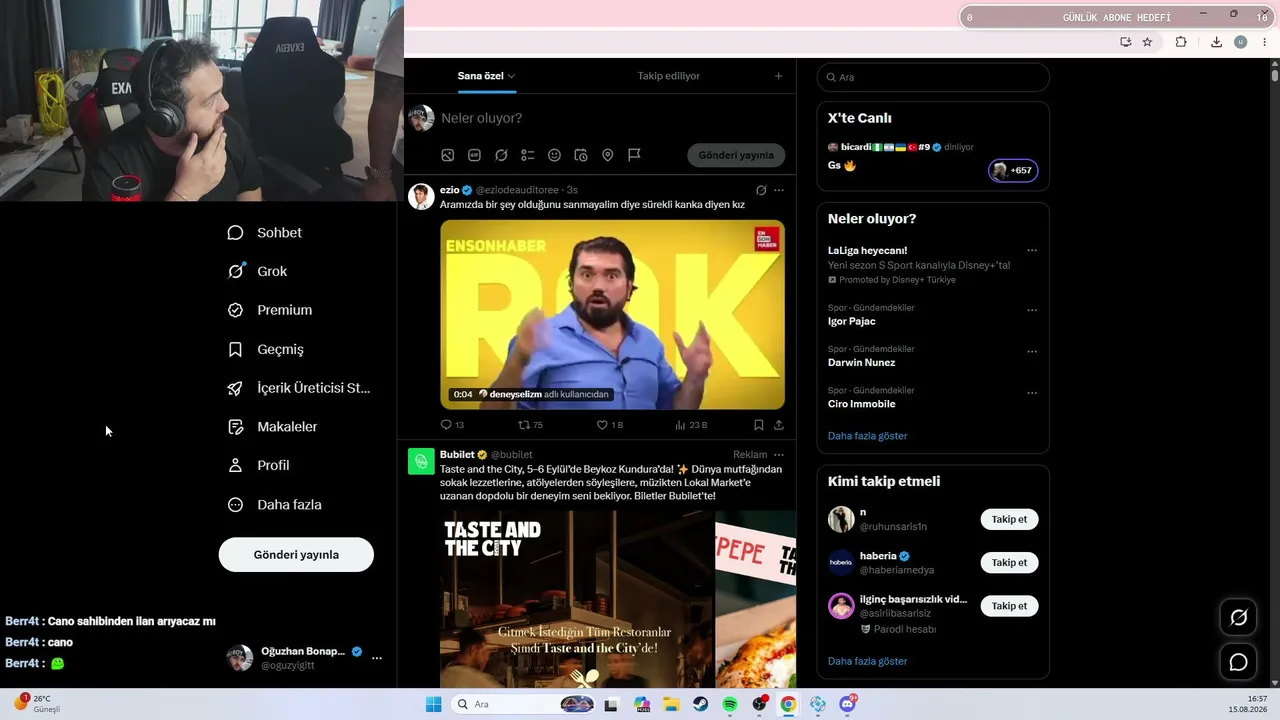Screen dimensions: 1280x720
Task: View analytics of ezio's post (23 B)
Action: (x=691, y=425)
